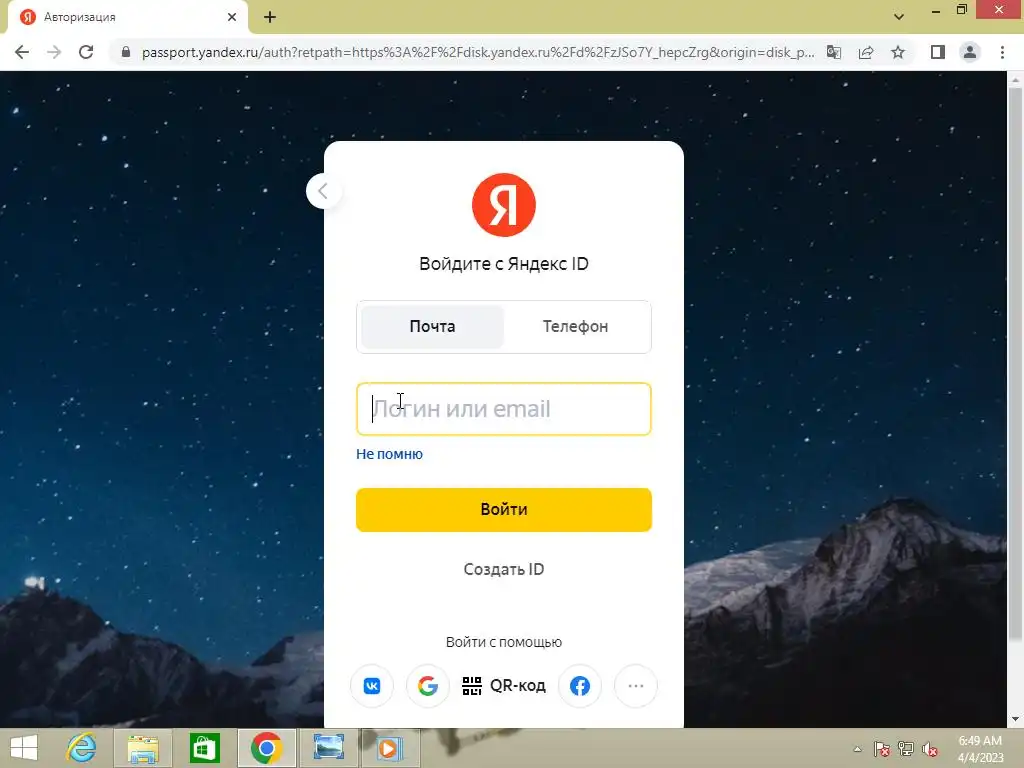Select the Почта tab

click(432, 327)
